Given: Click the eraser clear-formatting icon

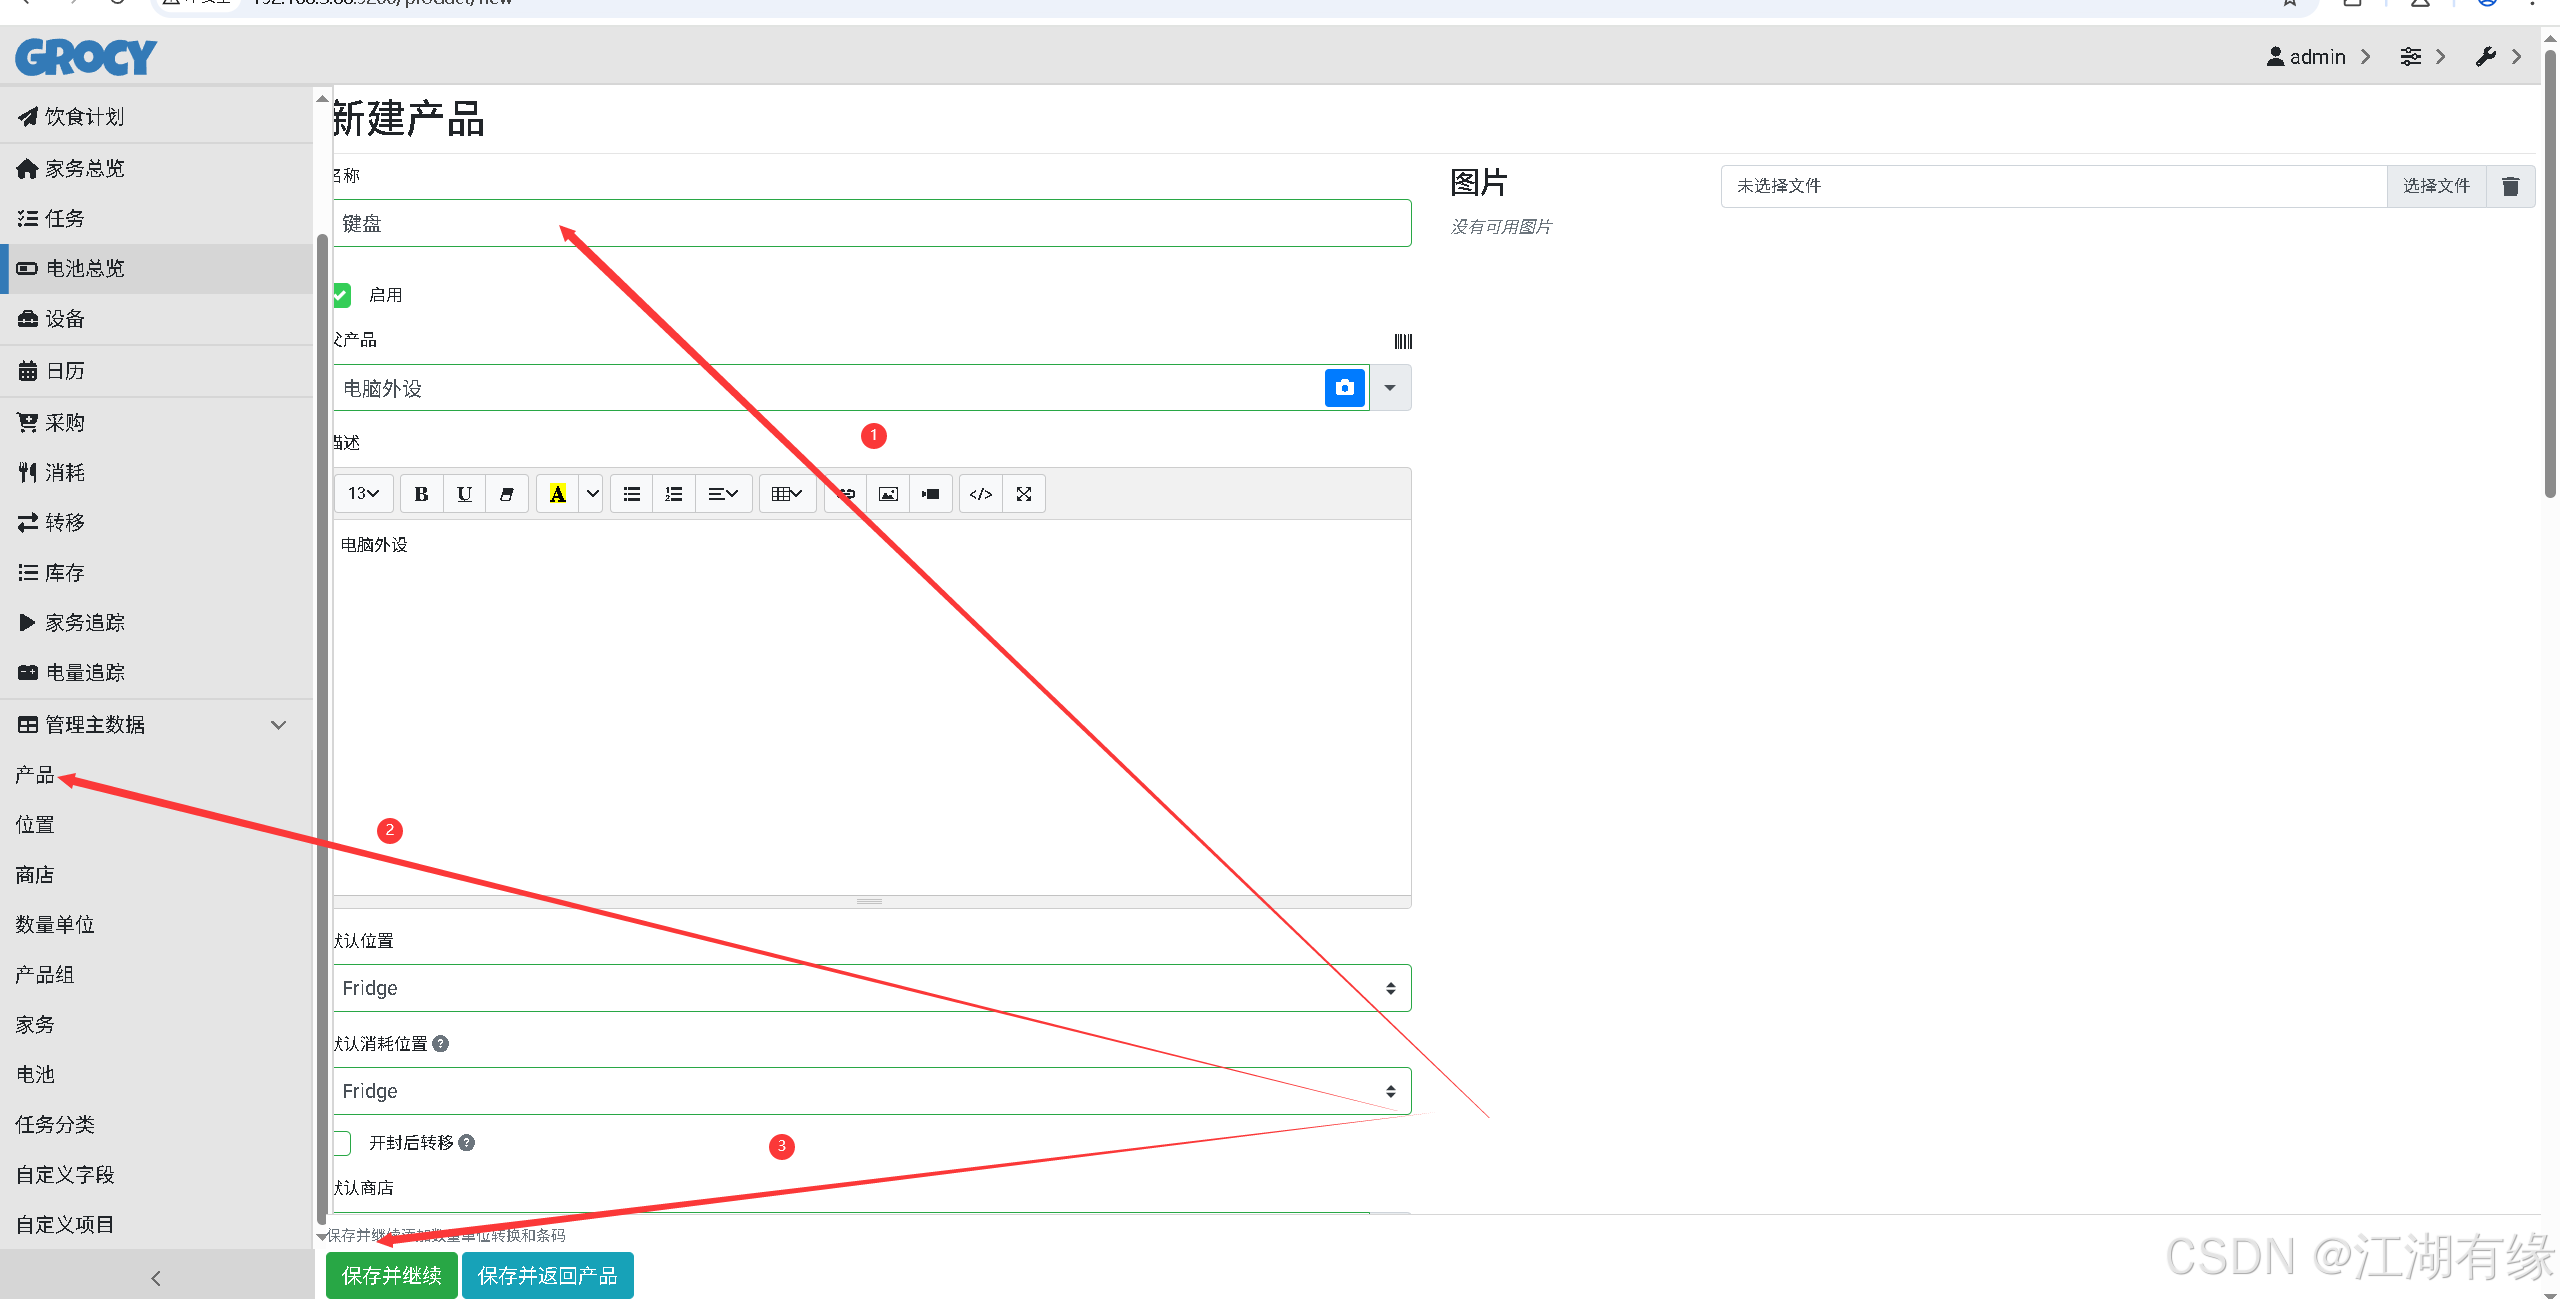Looking at the screenshot, I should [507, 494].
